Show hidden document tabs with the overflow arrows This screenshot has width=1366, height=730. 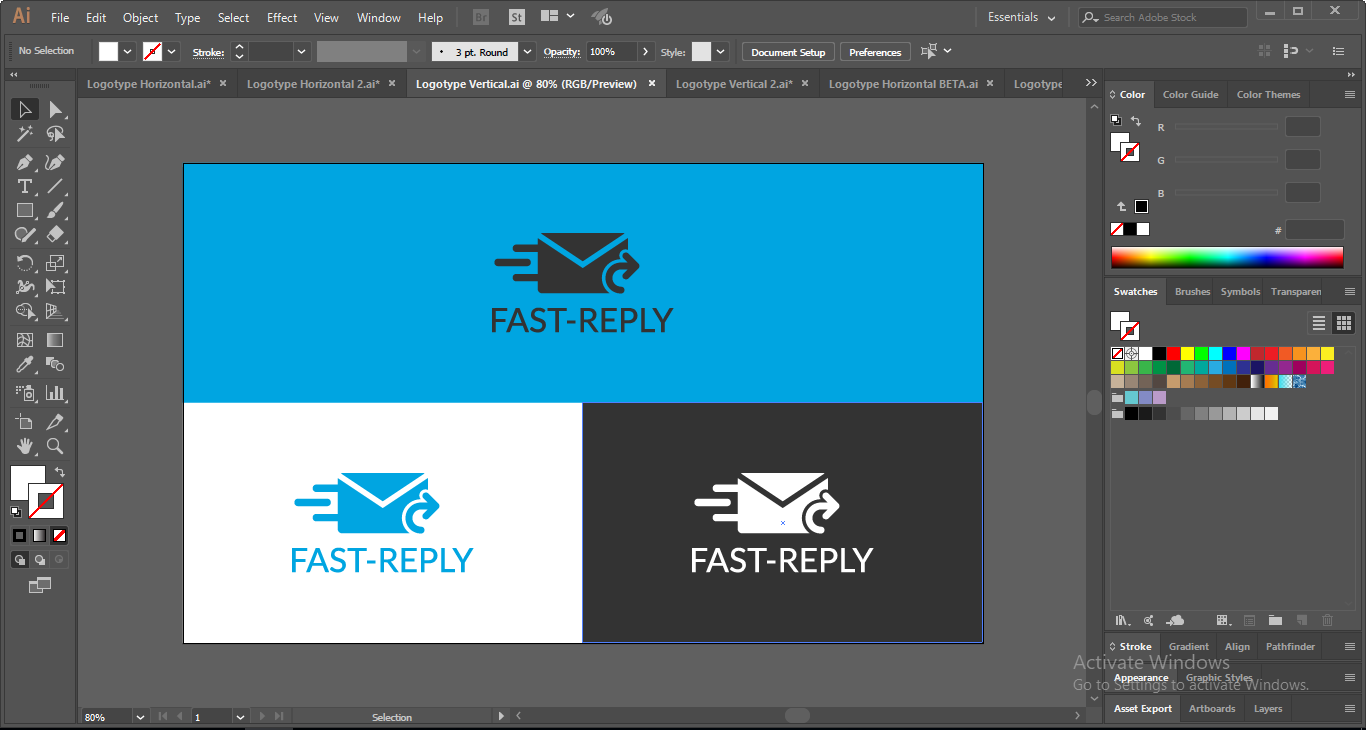click(x=1091, y=84)
